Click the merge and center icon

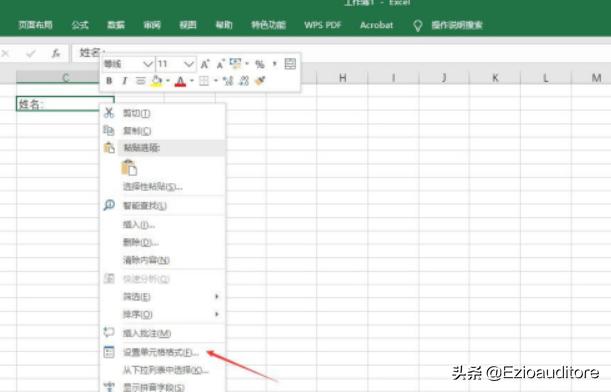point(290,64)
